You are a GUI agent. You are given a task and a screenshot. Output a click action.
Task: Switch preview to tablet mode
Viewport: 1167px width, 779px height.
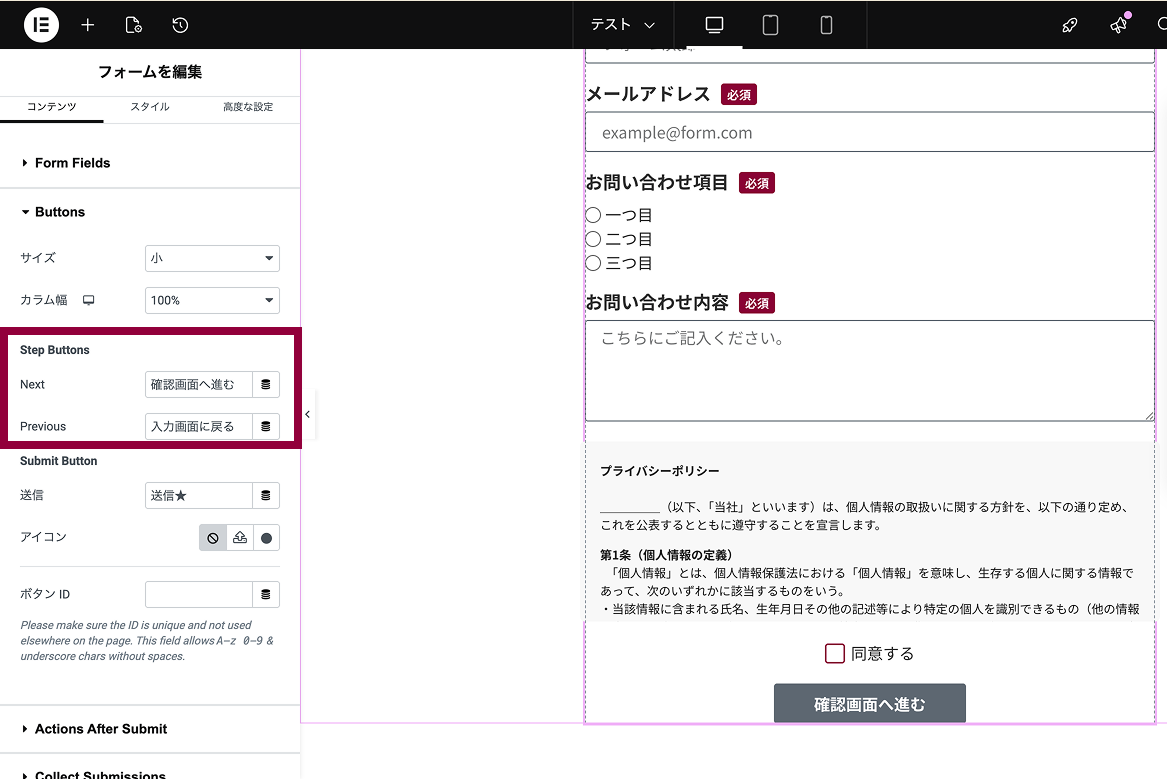click(770, 24)
